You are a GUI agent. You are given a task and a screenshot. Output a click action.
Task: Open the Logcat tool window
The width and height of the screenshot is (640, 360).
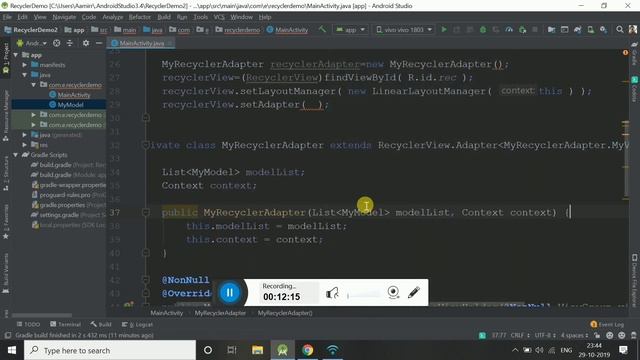(x=138, y=324)
